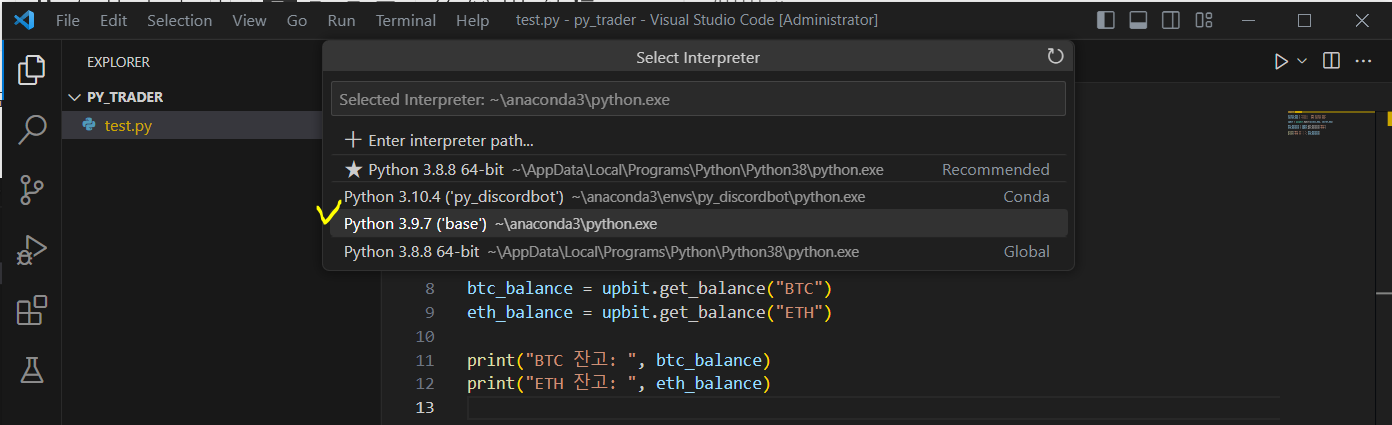Open the Search view in activity bar
The width and height of the screenshot is (1392, 425).
tap(32, 129)
